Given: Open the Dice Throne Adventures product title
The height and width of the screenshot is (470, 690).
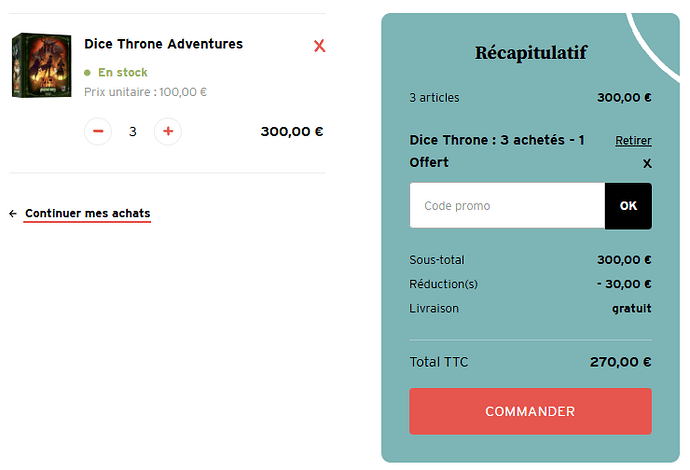Looking at the screenshot, I should click(x=163, y=44).
